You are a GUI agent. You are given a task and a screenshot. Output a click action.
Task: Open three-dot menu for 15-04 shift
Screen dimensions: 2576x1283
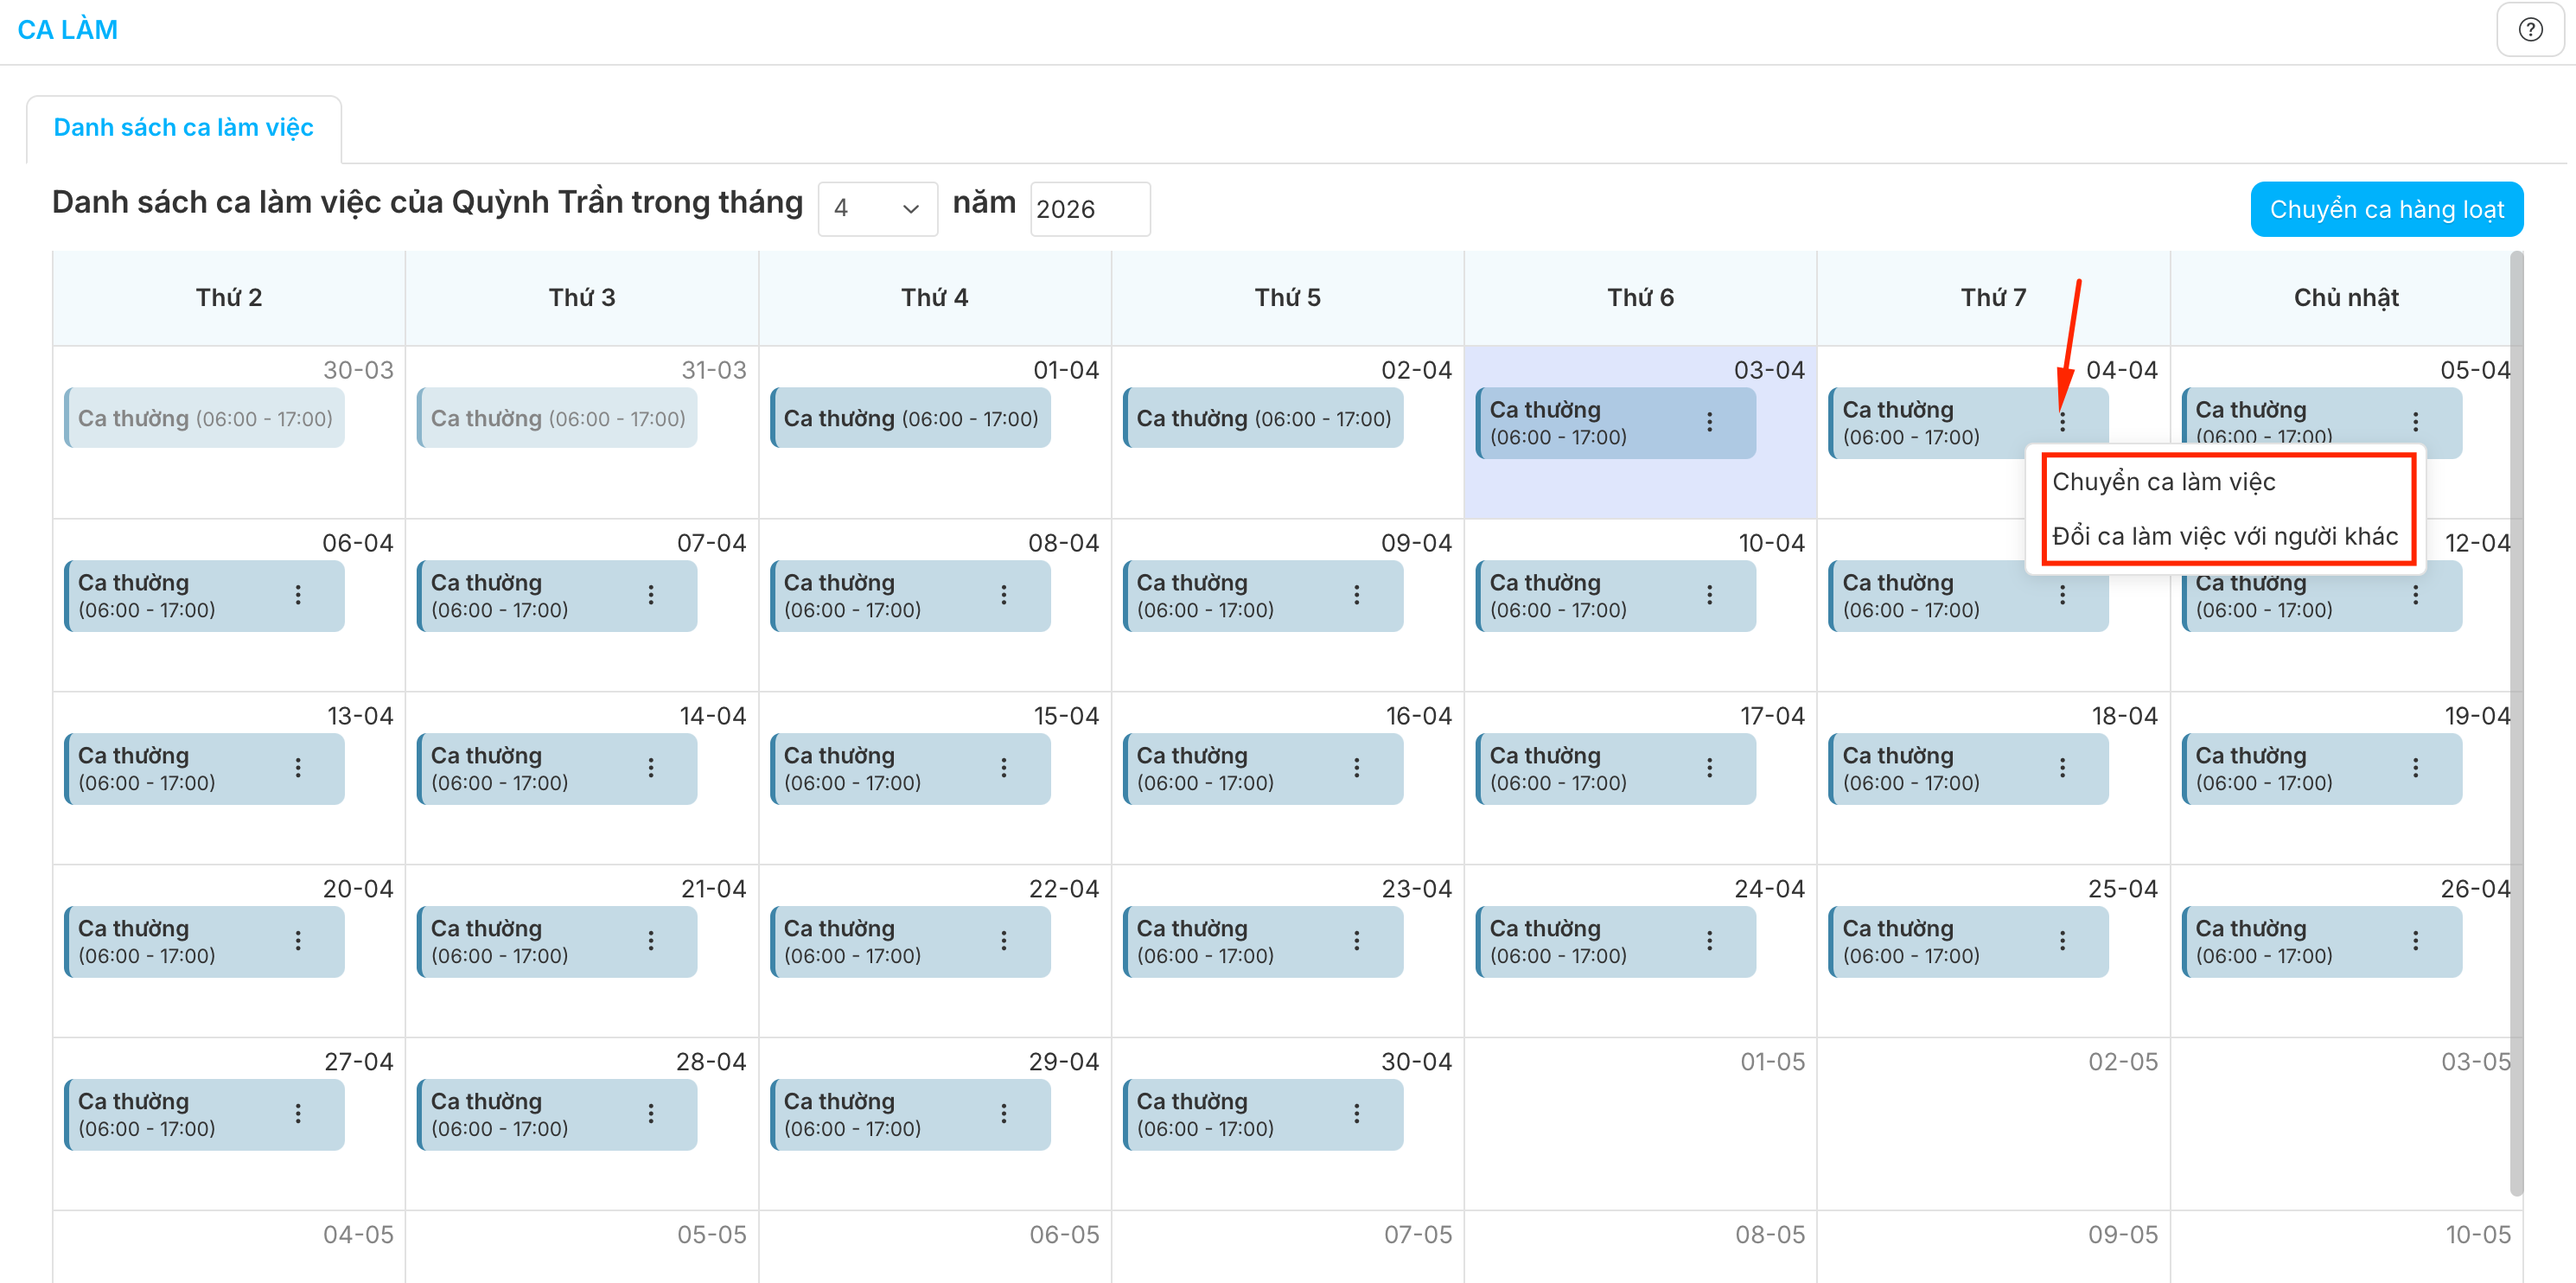tap(1003, 768)
